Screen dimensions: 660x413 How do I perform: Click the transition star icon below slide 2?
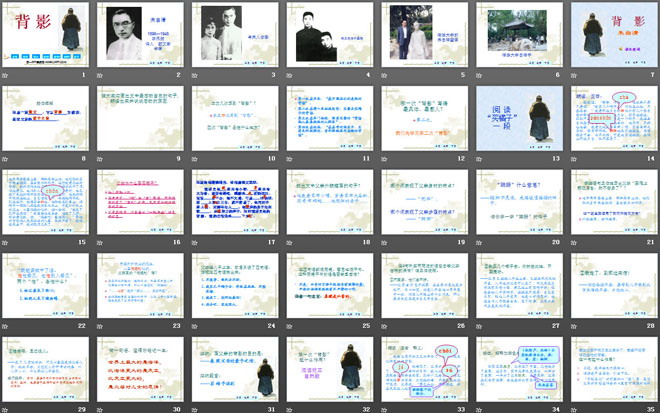(x=101, y=75)
